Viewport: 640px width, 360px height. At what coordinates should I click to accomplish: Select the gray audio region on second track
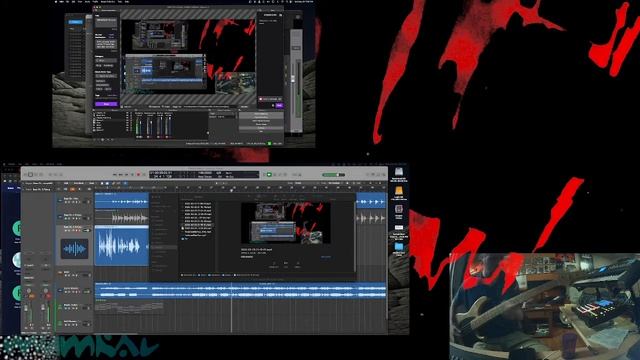122,217
